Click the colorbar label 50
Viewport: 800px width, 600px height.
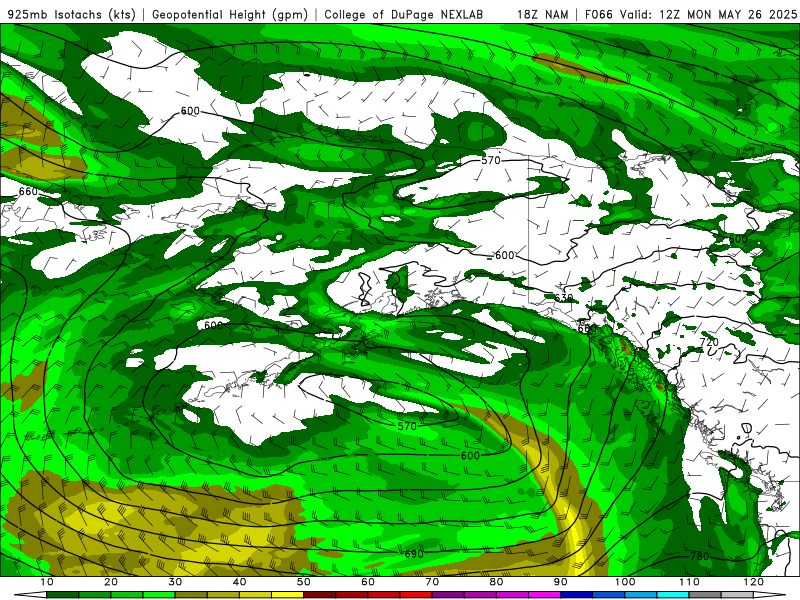[x=304, y=582]
